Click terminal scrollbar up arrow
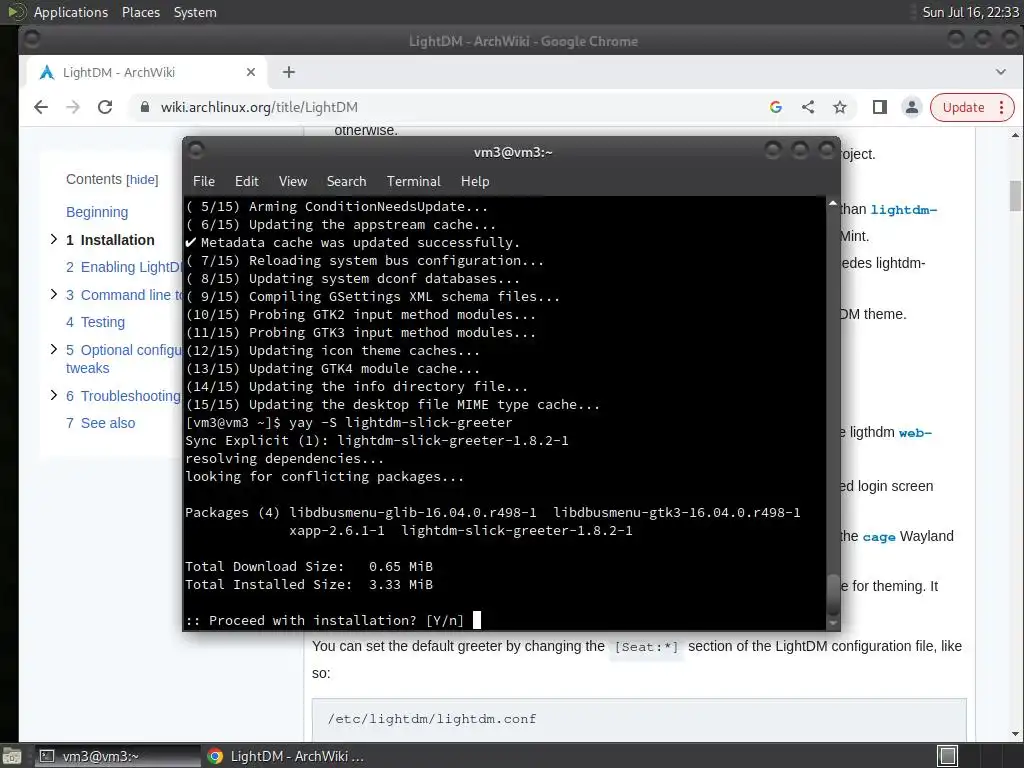The width and height of the screenshot is (1024, 768). (833, 204)
